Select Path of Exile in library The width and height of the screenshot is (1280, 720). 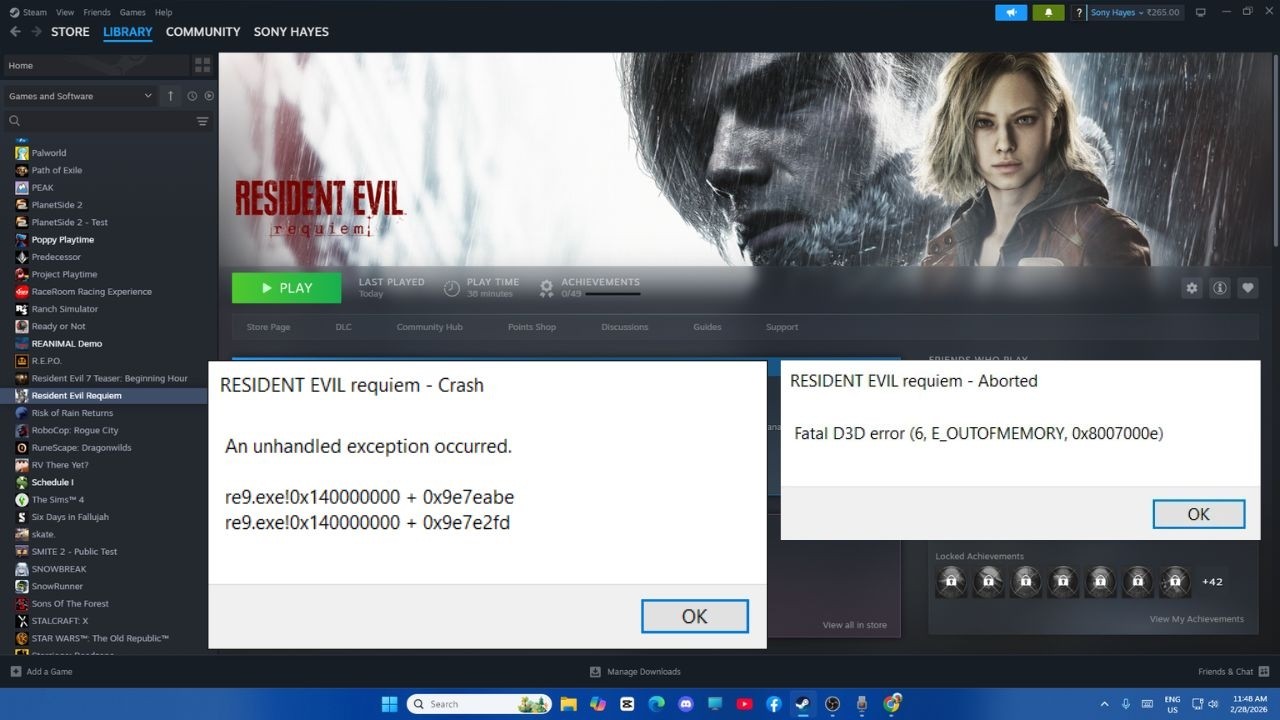click(56, 170)
